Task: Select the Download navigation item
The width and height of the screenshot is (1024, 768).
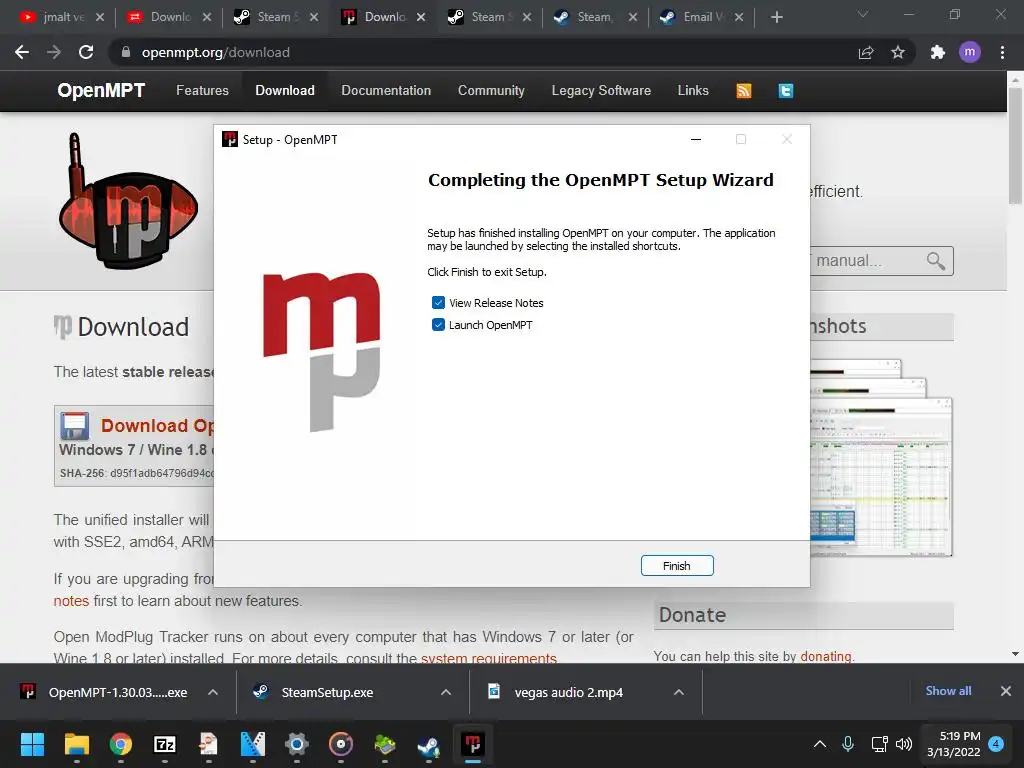Action: tap(285, 90)
